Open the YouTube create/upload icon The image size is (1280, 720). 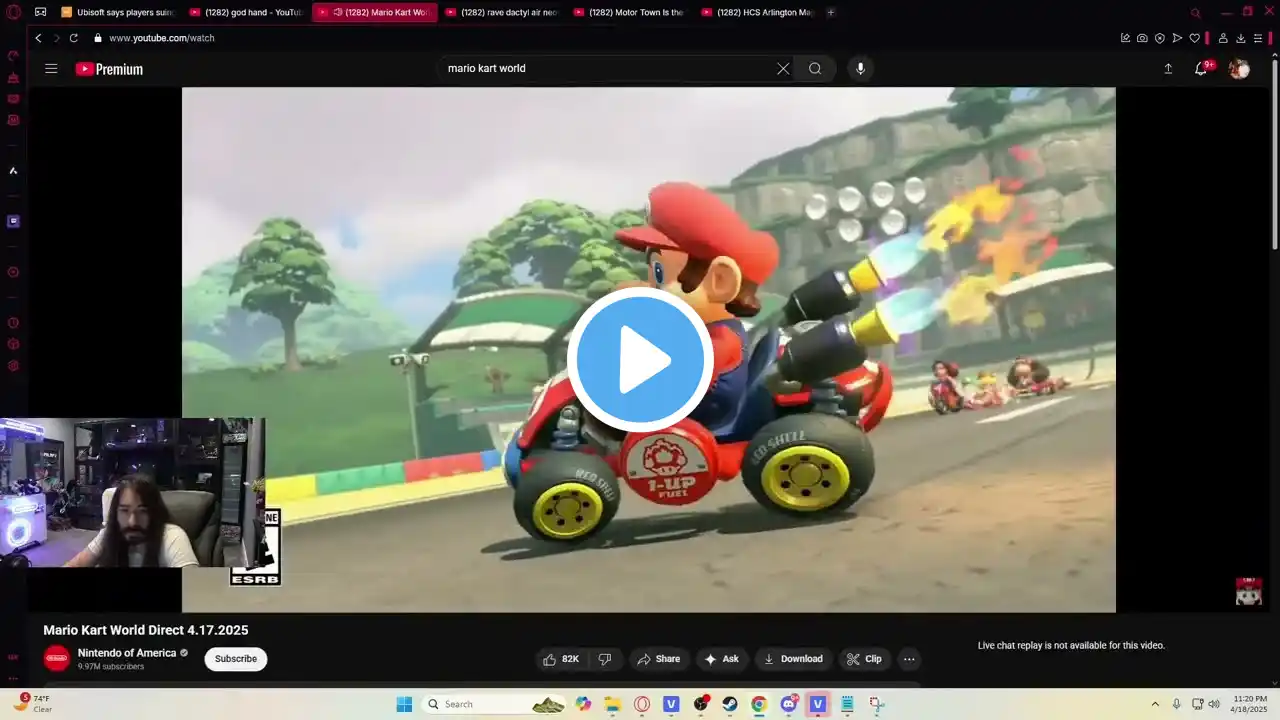(1168, 69)
